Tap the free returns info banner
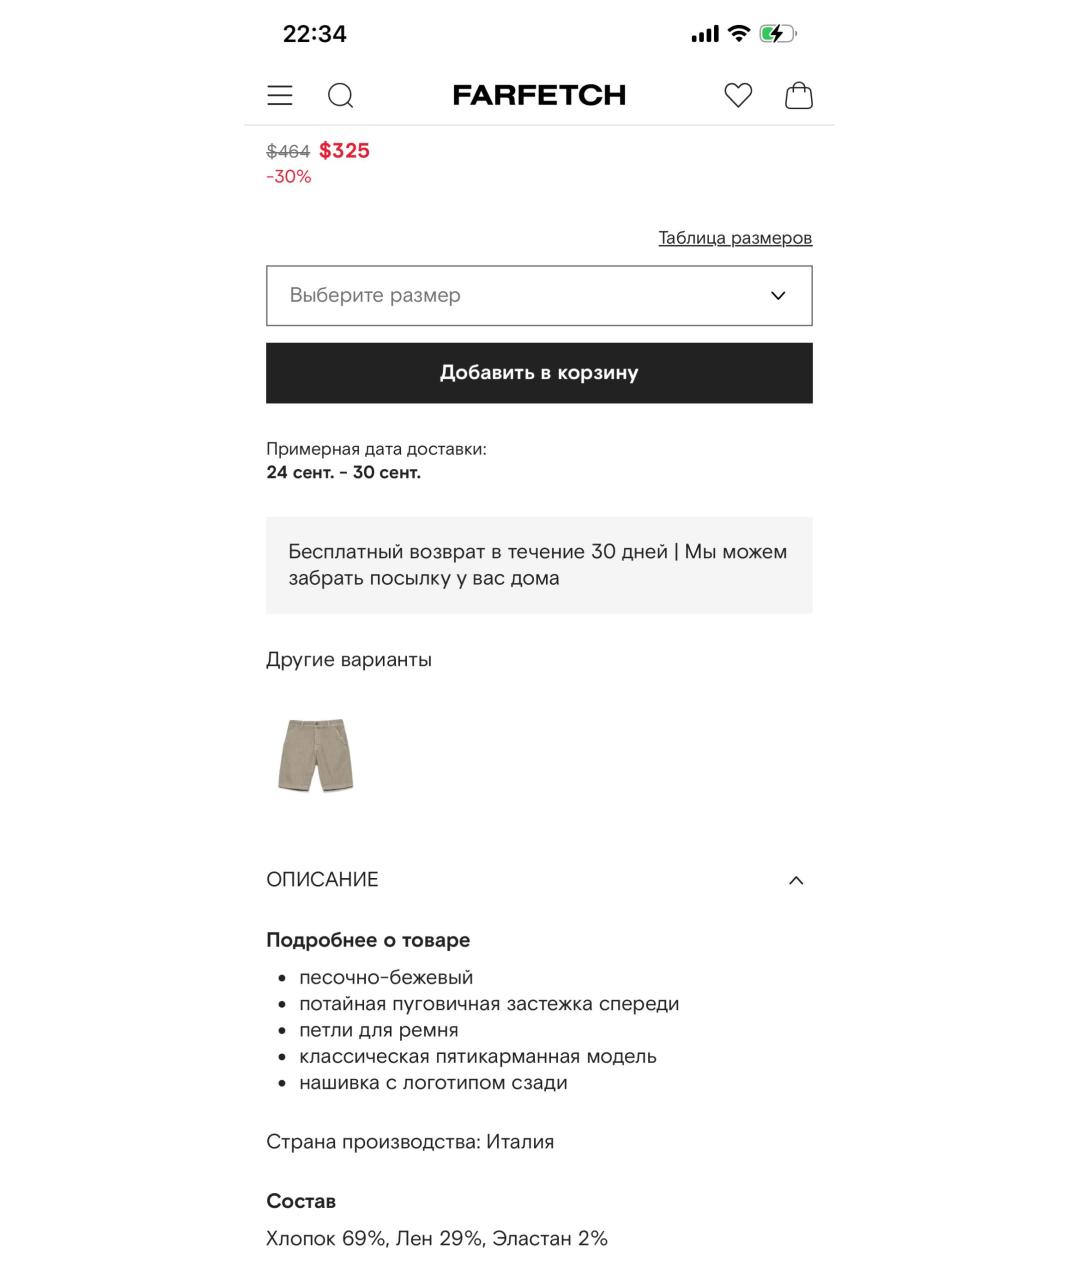Screen dimensions: 1080x1280 (539, 565)
